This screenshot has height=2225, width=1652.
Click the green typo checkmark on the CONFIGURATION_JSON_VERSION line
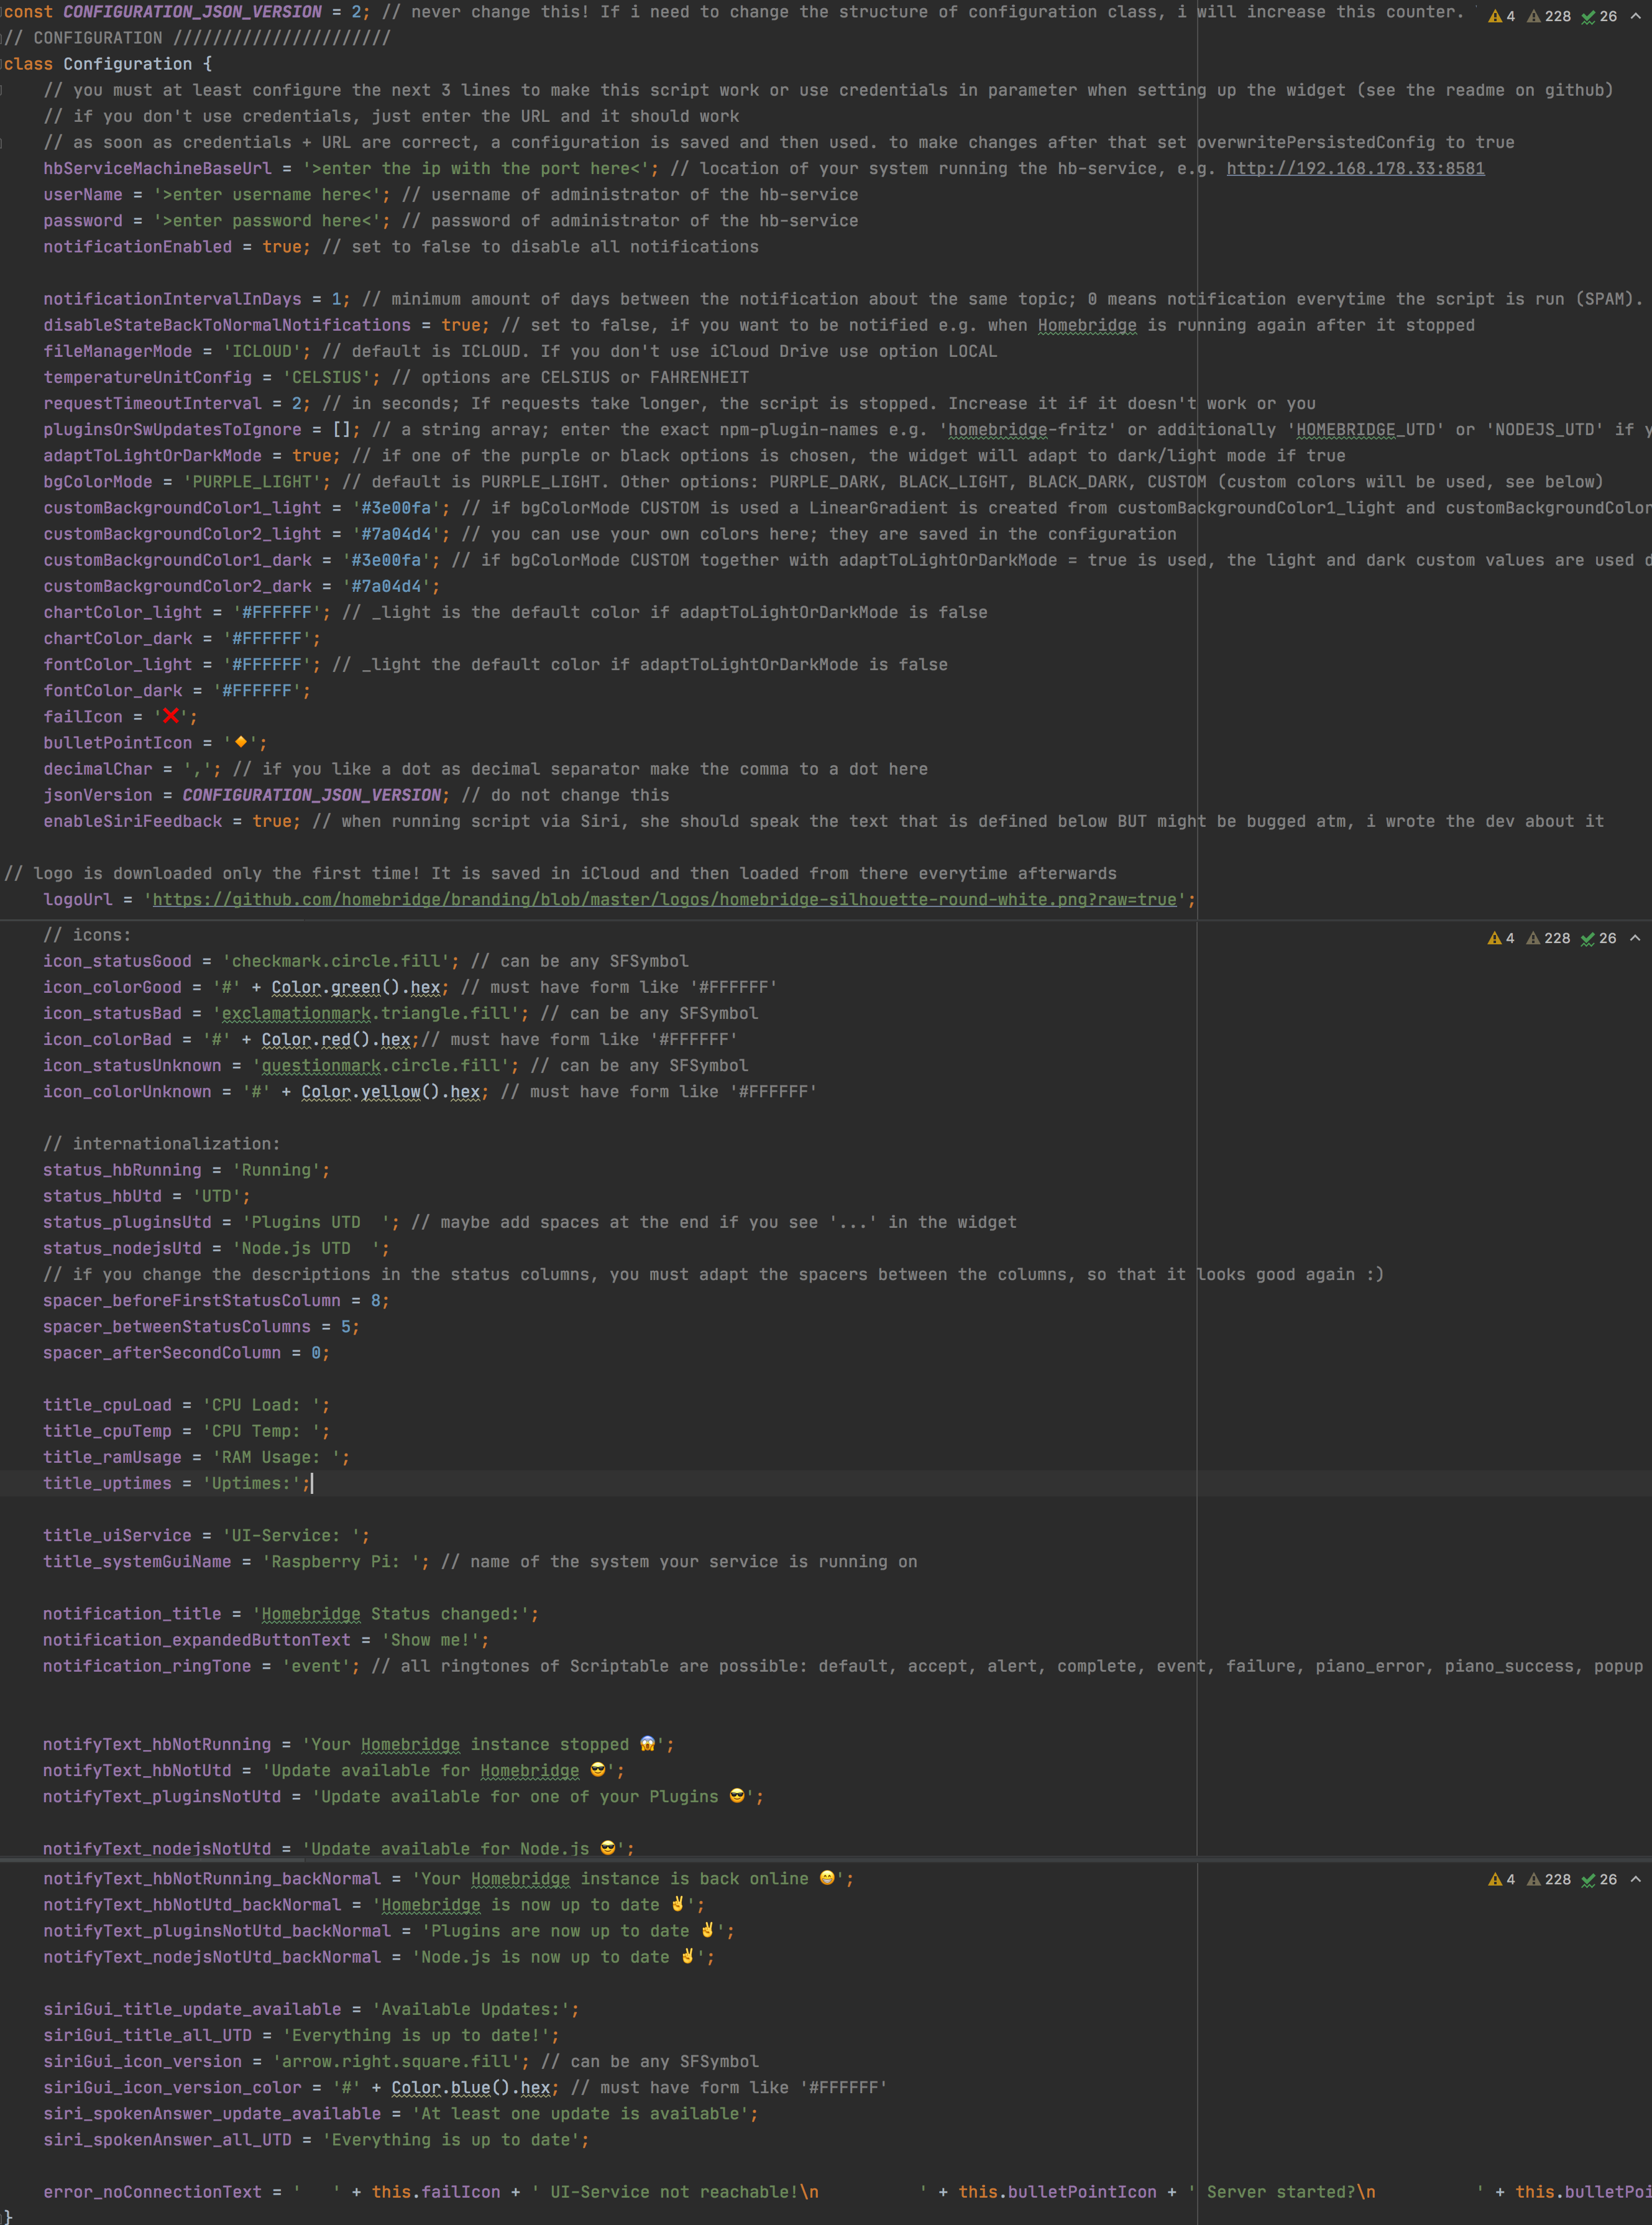1588,16
